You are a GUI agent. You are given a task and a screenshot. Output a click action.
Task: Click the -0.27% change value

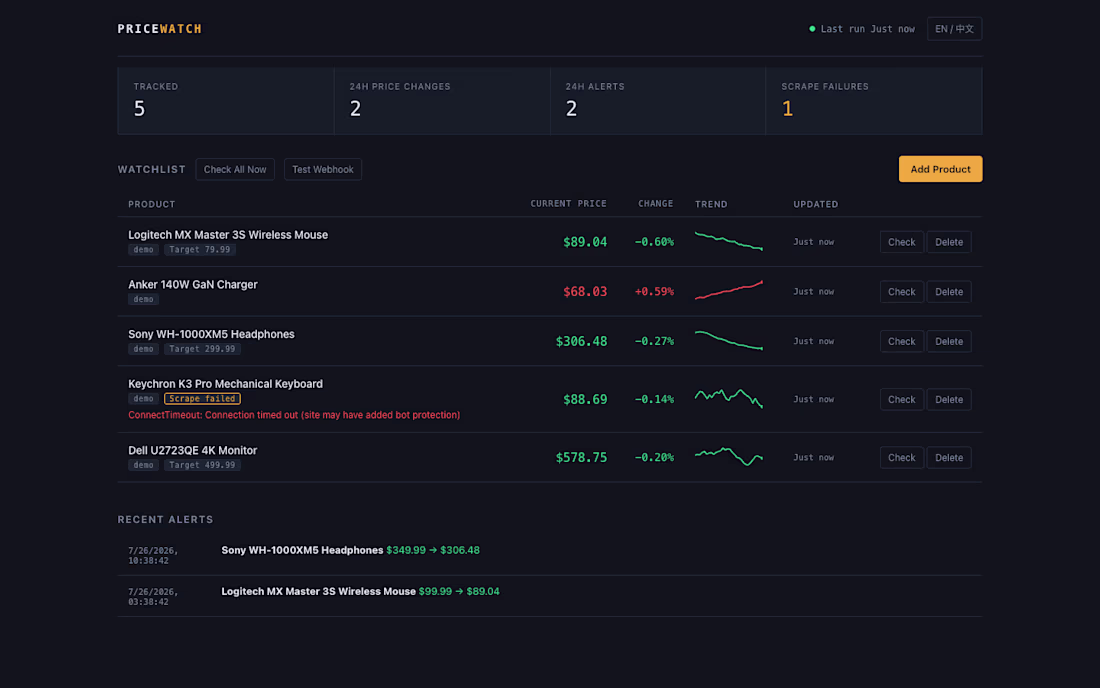tap(654, 342)
